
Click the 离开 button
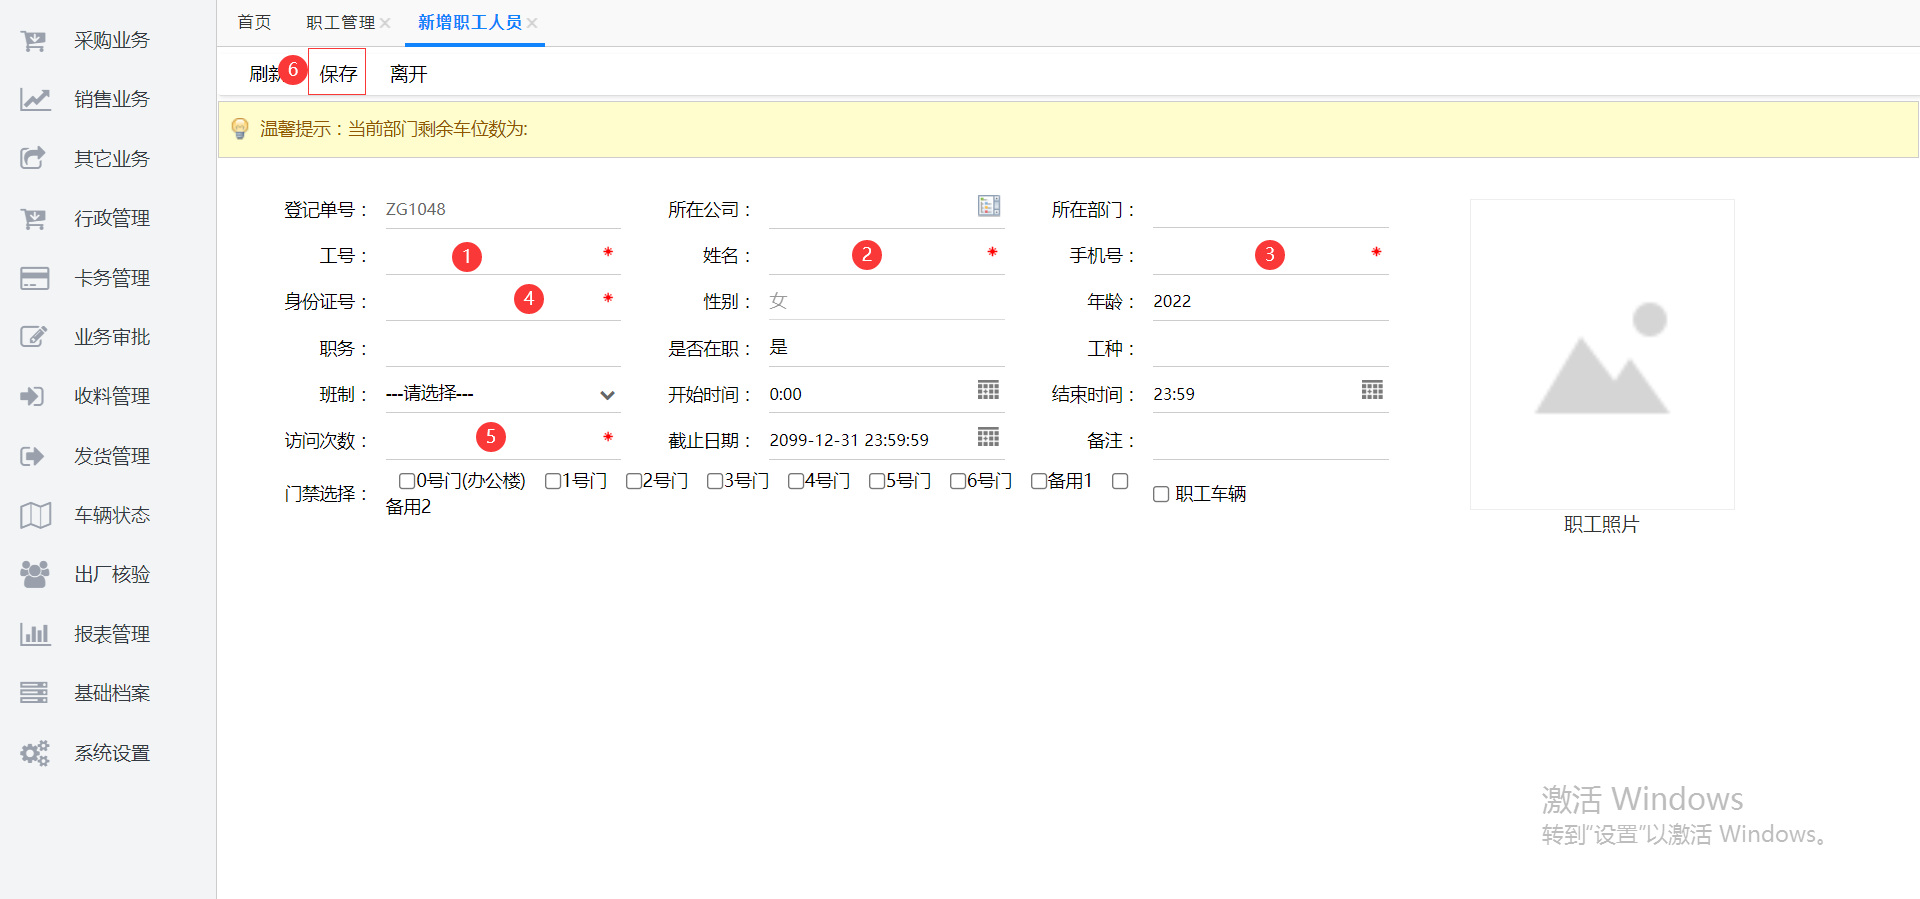408,74
